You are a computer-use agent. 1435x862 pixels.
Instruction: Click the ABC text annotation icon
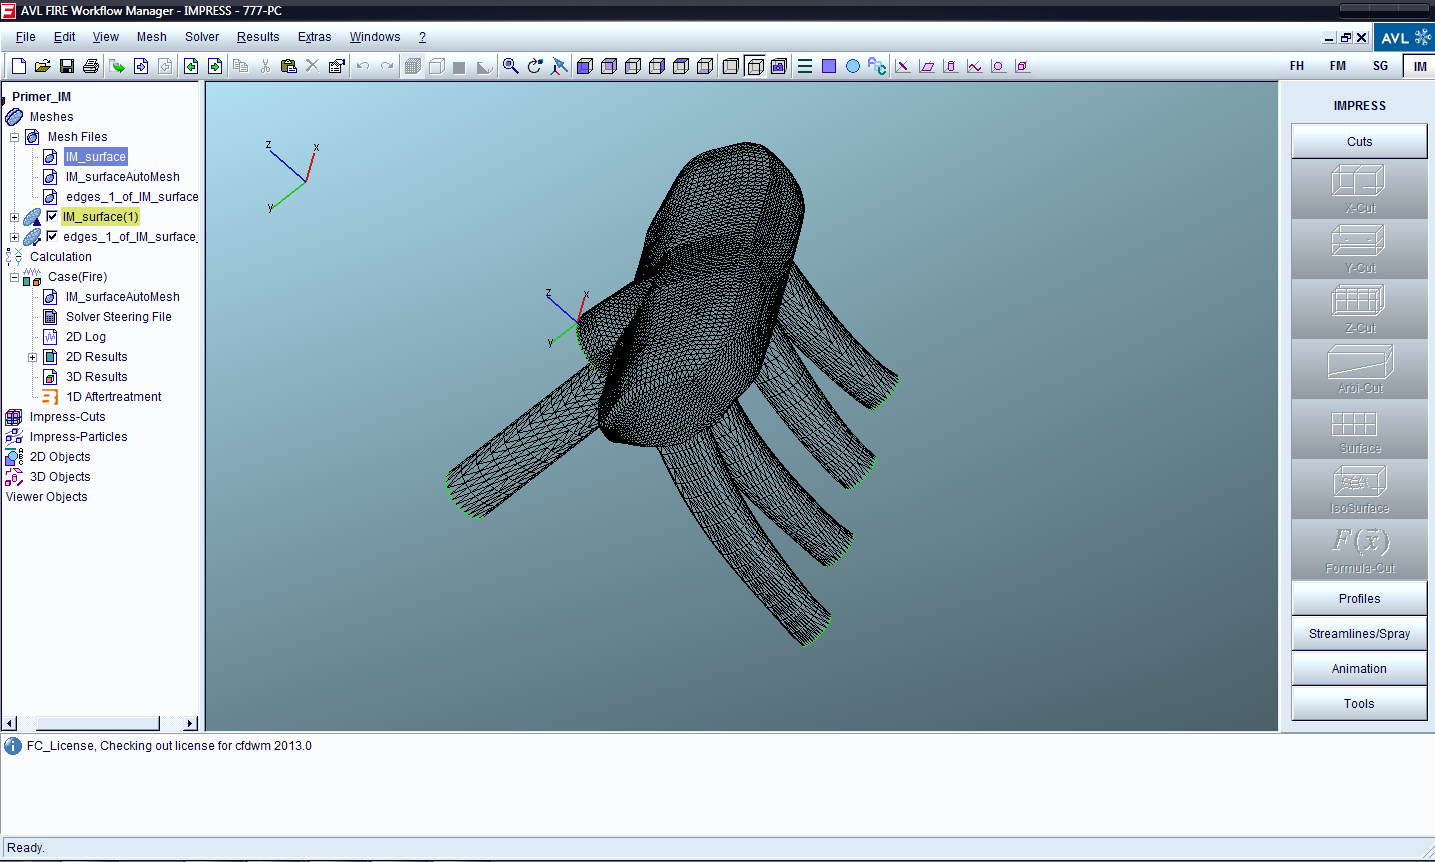coord(877,66)
